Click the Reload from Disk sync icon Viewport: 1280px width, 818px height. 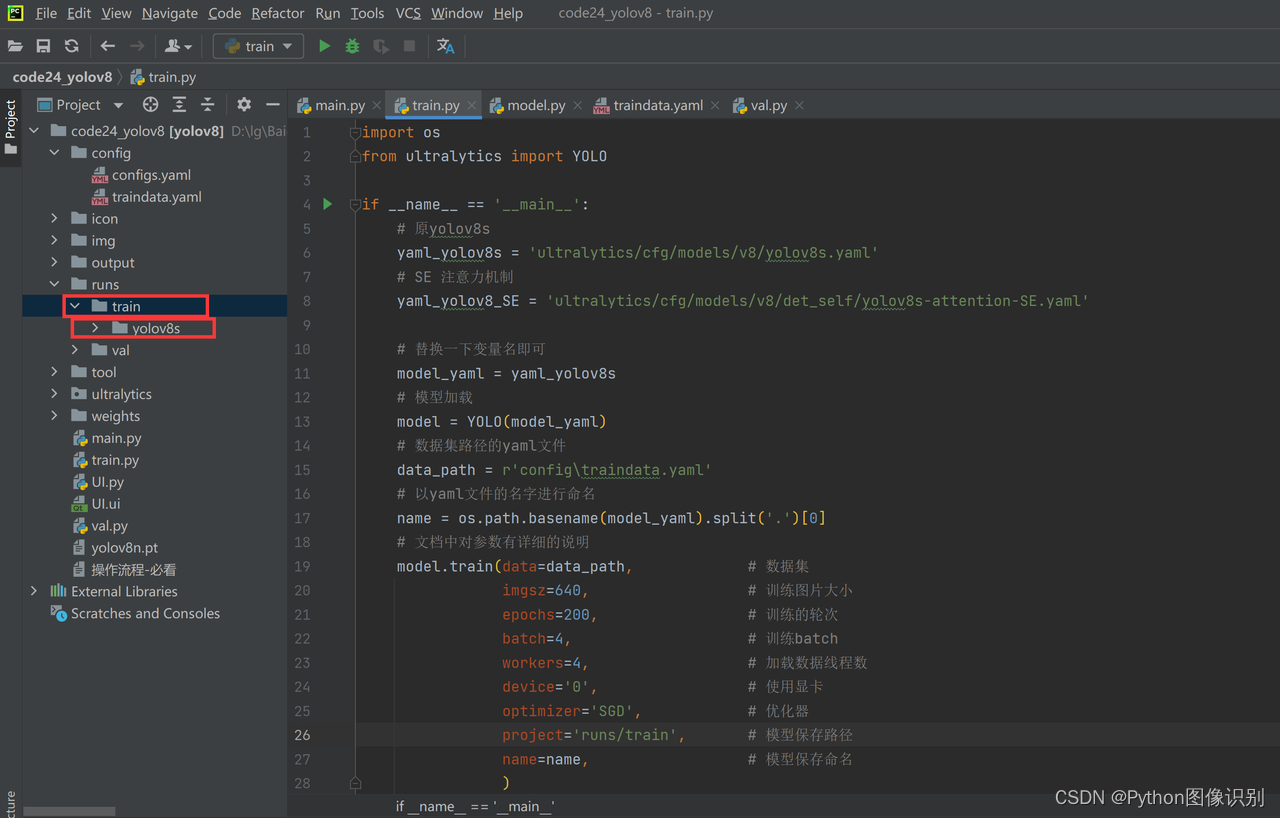pyautogui.click(x=71, y=46)
